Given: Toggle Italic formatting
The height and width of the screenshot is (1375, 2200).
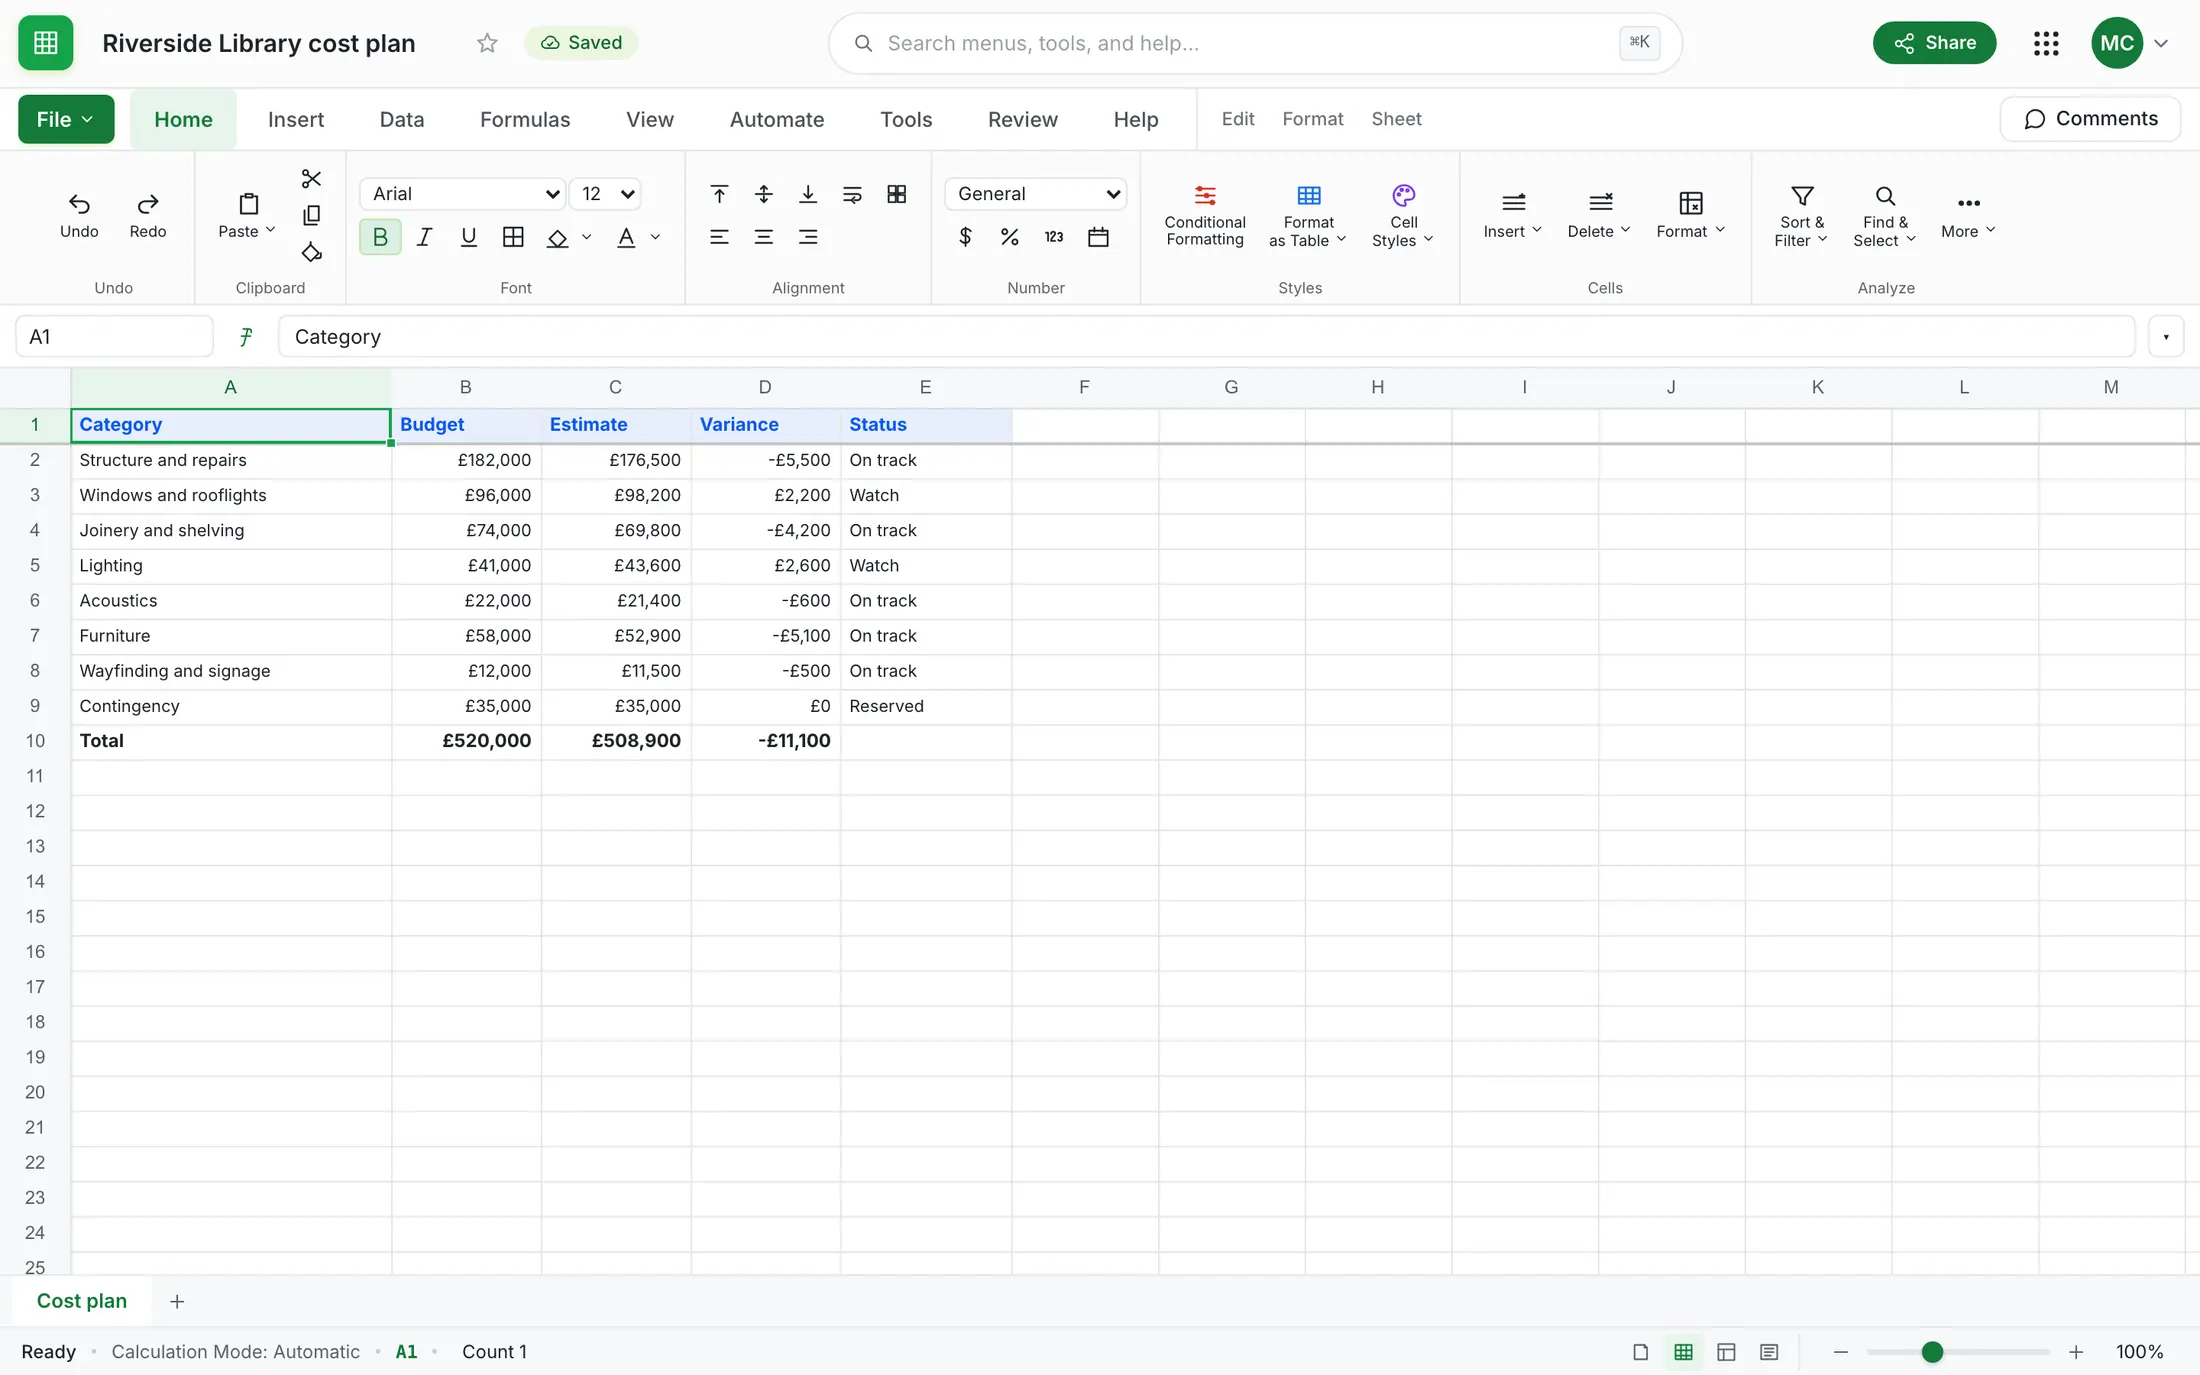Looking at the screenshot, I should 424,237.
